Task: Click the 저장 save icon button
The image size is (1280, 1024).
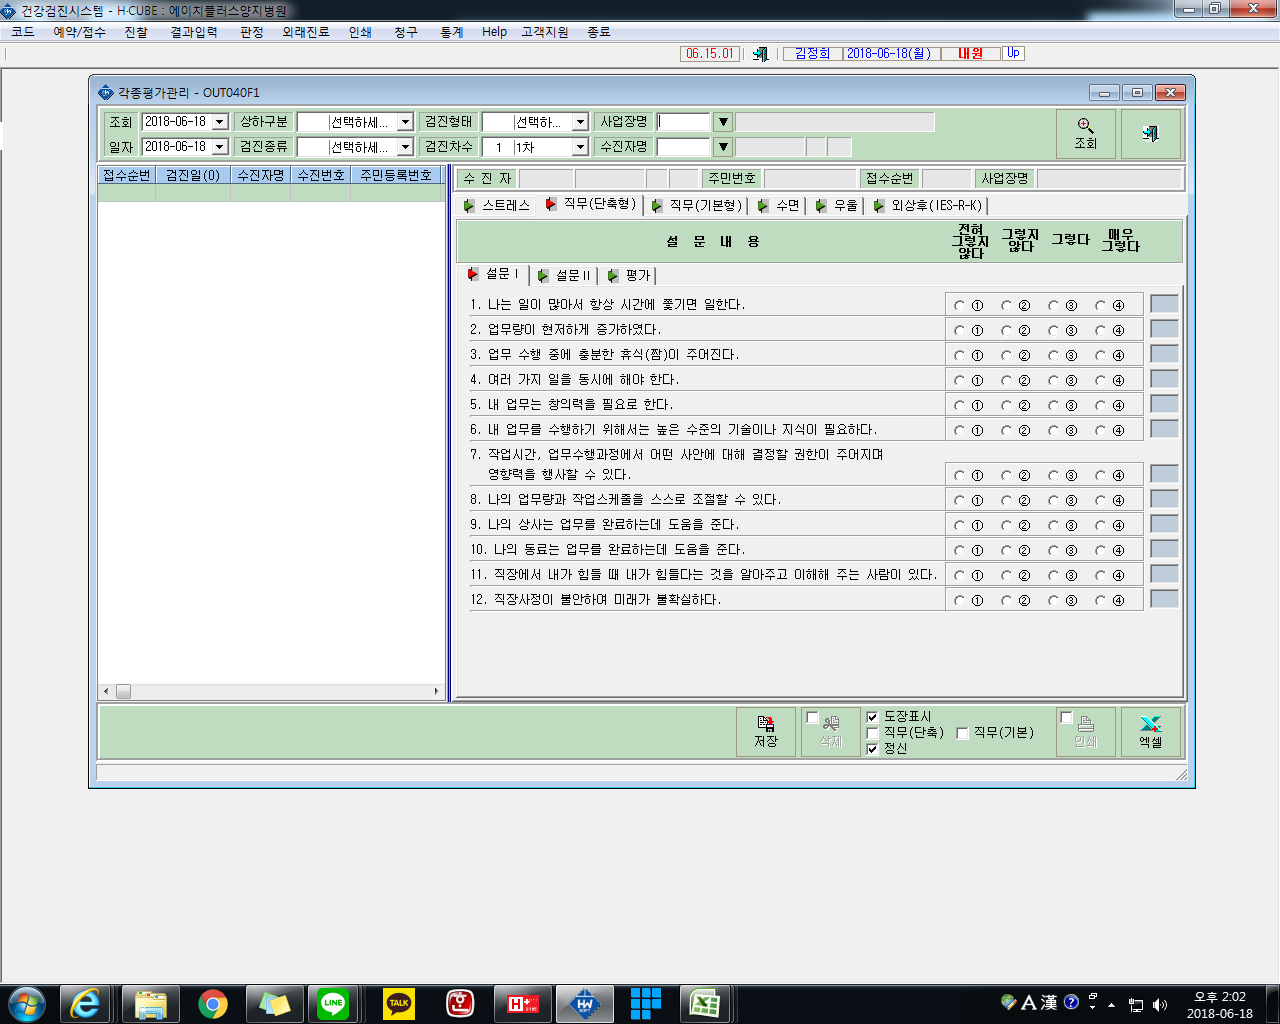Action: (x=766, y=732)
